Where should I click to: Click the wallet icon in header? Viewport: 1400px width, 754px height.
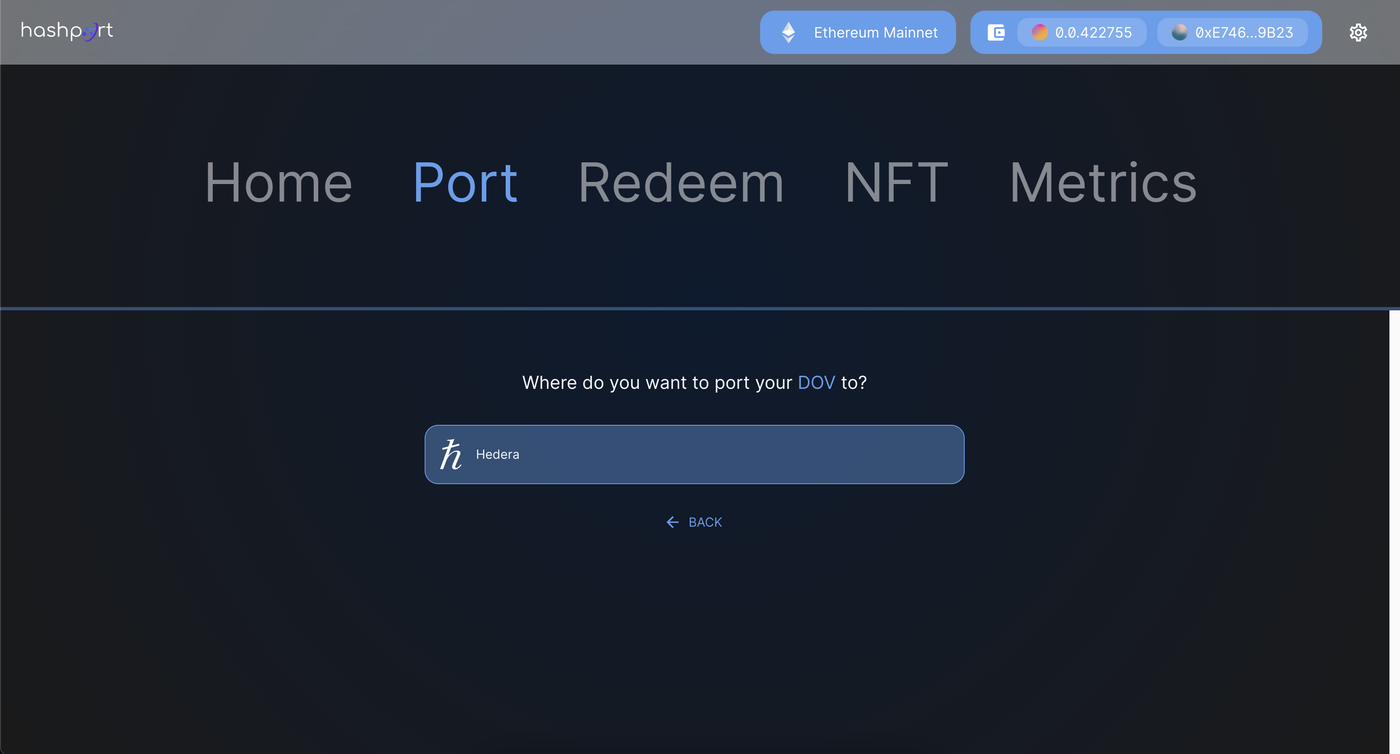tap(996, 33)
